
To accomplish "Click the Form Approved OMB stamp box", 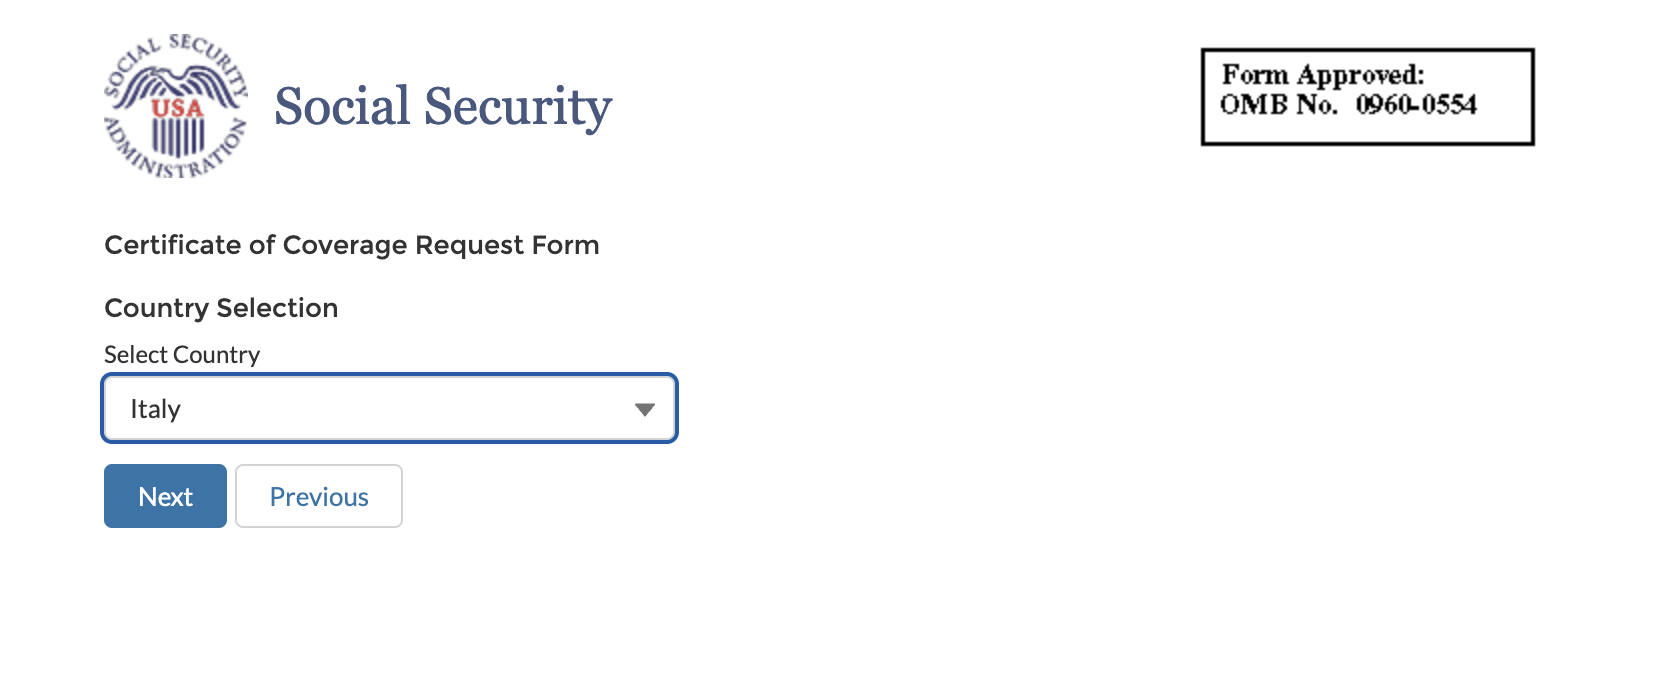I will coord(1366,95).
